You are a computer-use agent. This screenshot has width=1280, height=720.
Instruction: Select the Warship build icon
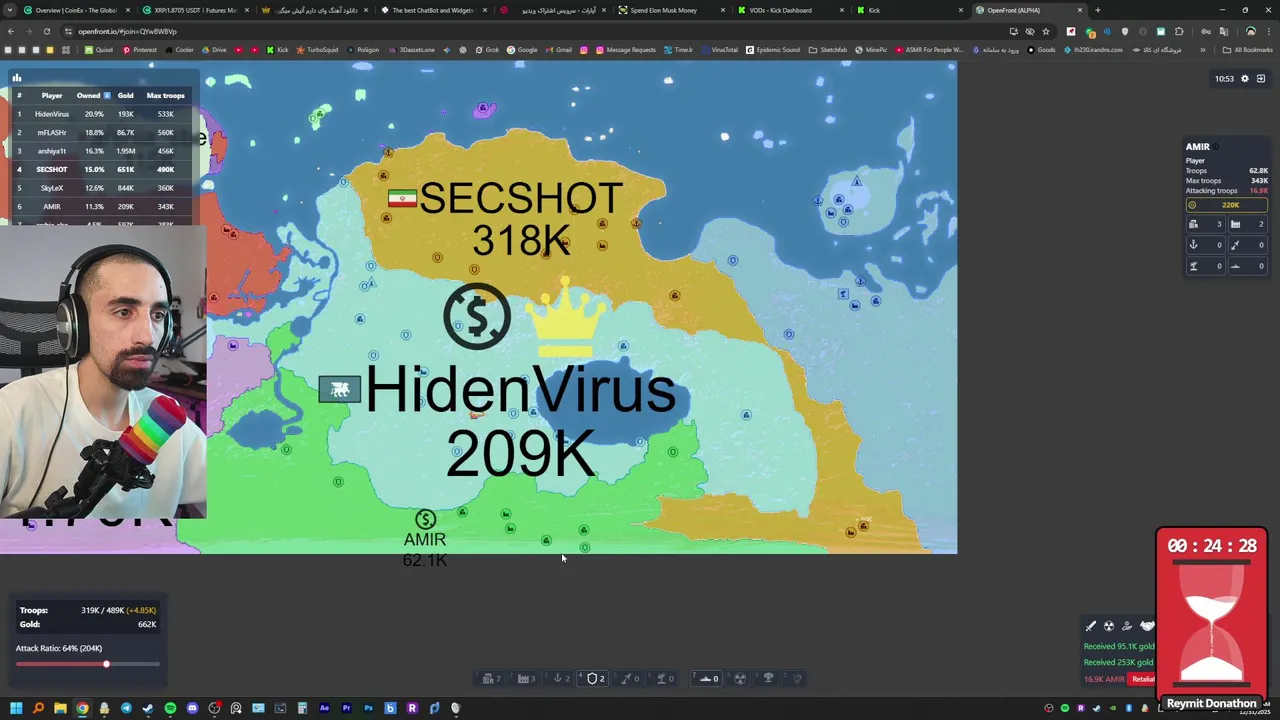[705, 678]
